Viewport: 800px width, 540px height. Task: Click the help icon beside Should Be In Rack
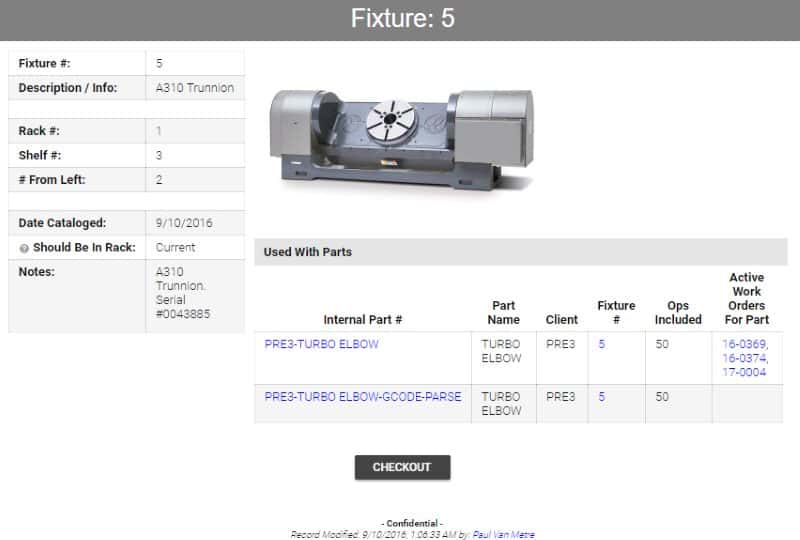pos(24,249)
